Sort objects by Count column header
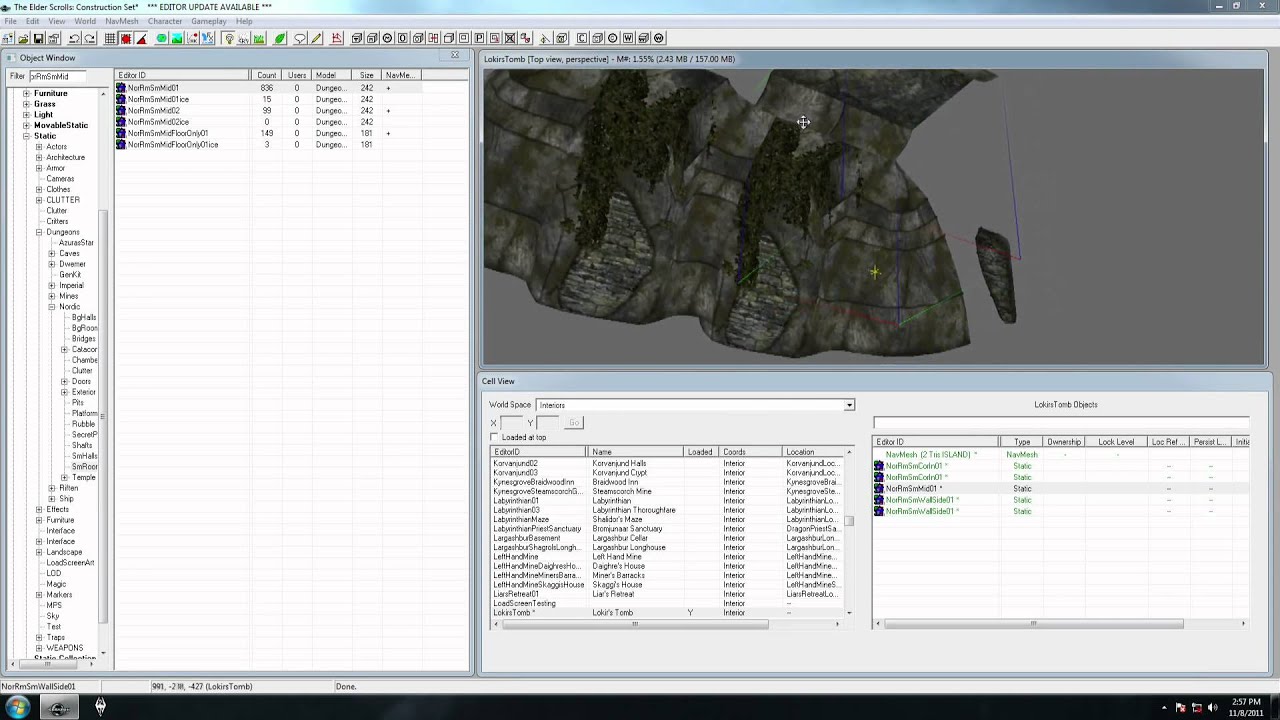Screen dimensions: 1280x720 (266, 75)
